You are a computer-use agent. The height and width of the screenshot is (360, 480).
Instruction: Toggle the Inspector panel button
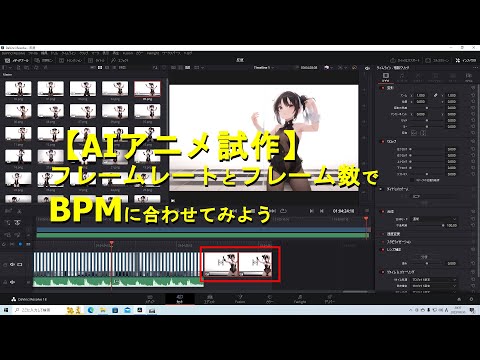[466, 60]
